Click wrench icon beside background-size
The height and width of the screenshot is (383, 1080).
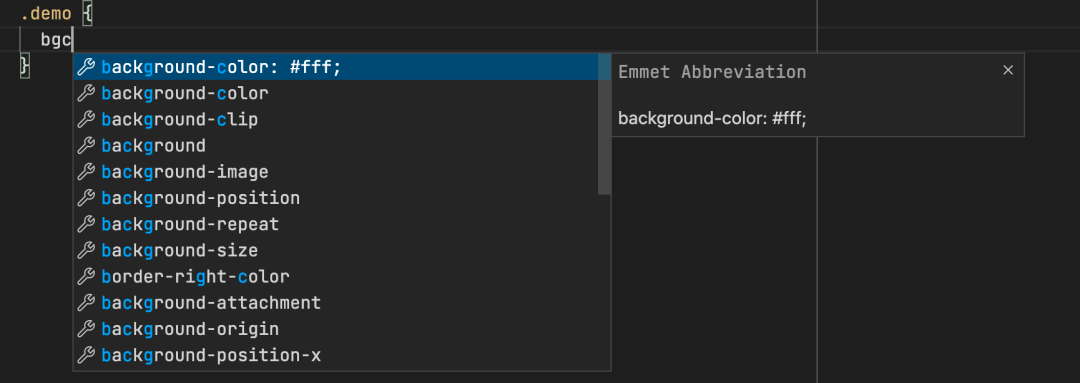click(x=85, y=250)
